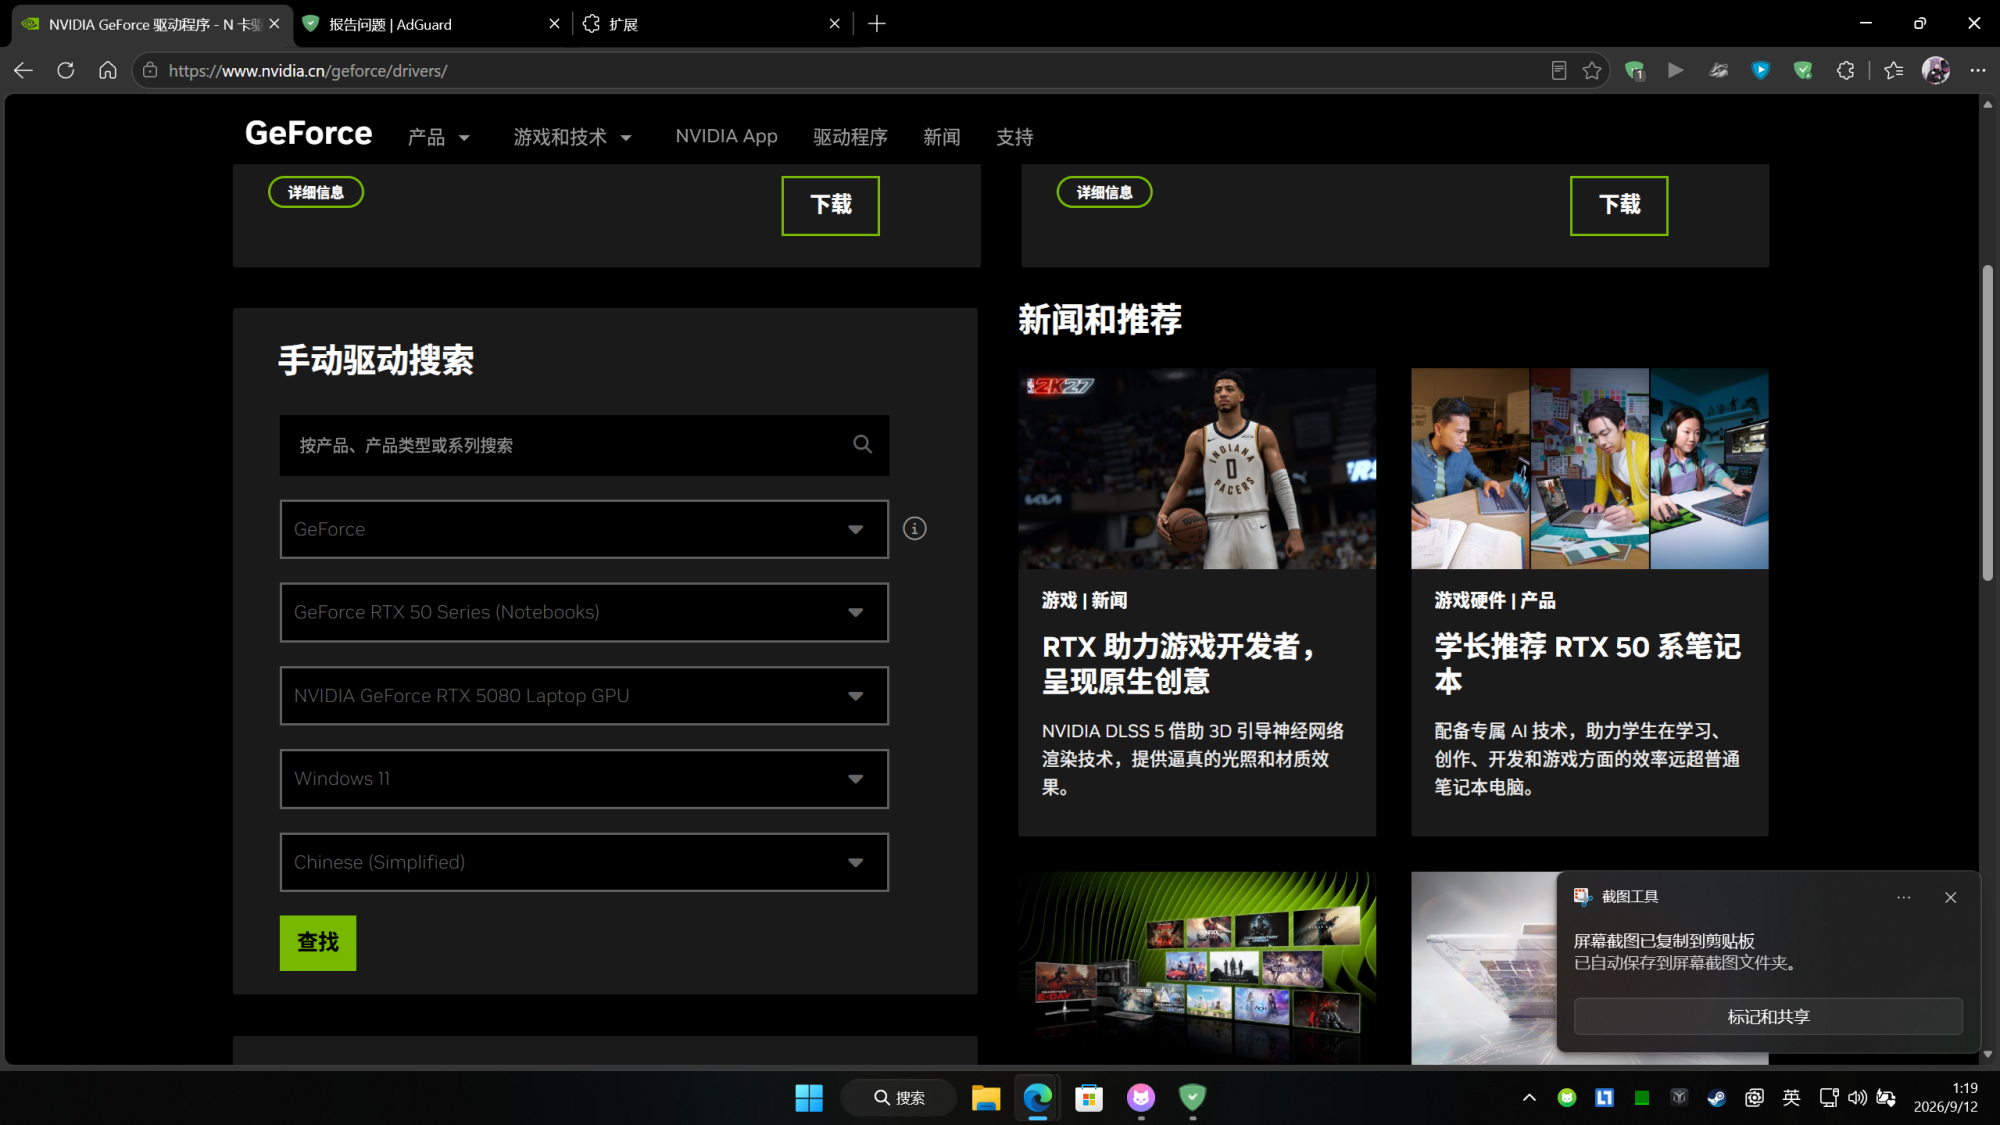
Task: Open the green checkmark shield extension
Action: (1803, 70)
